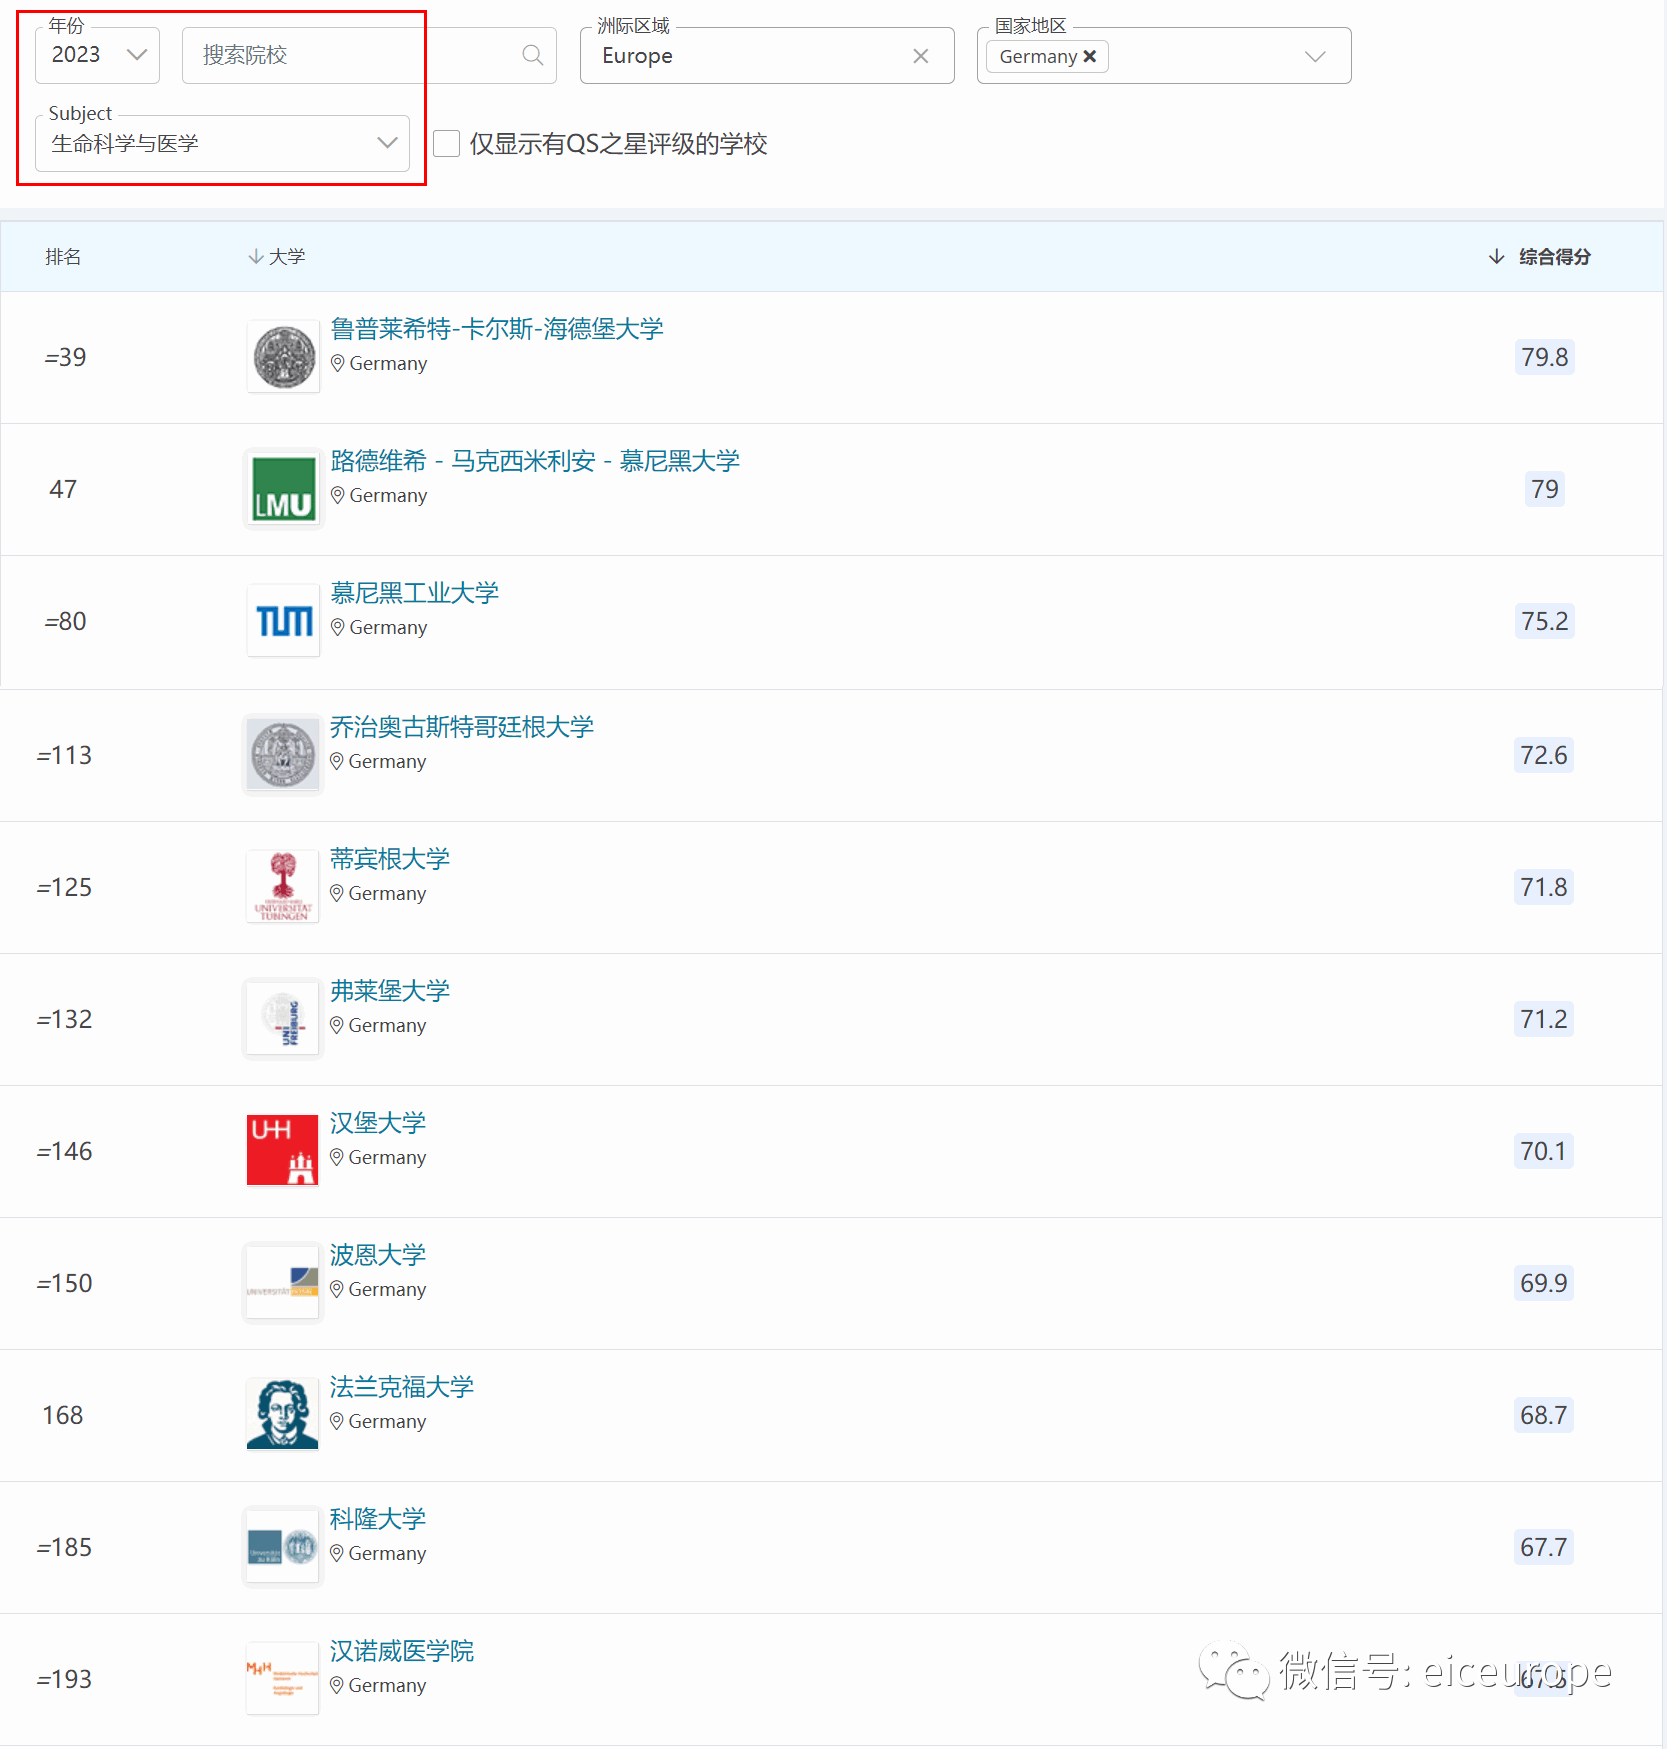
Task: Open the LMU Munich university link
Action: (x=535, y=461)
